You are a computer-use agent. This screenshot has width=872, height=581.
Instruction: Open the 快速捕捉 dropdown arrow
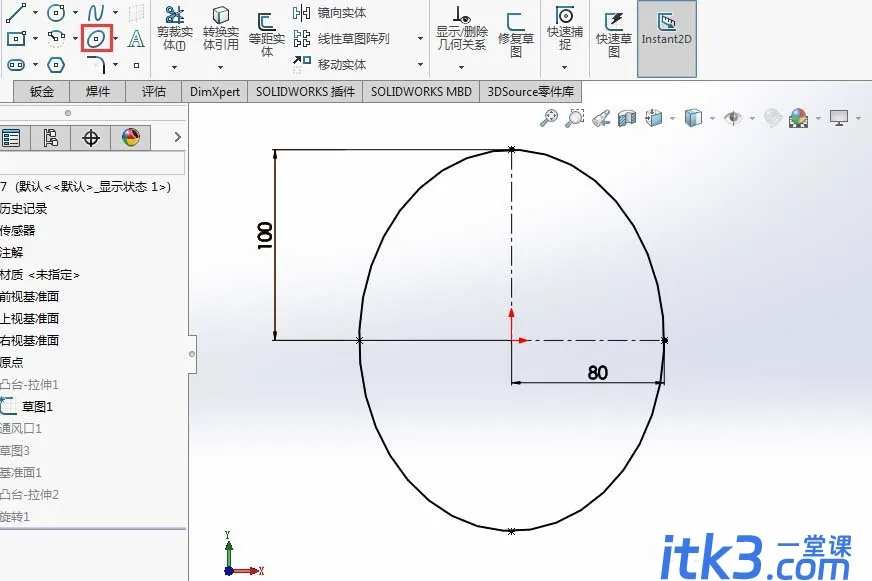coord(564,67)
